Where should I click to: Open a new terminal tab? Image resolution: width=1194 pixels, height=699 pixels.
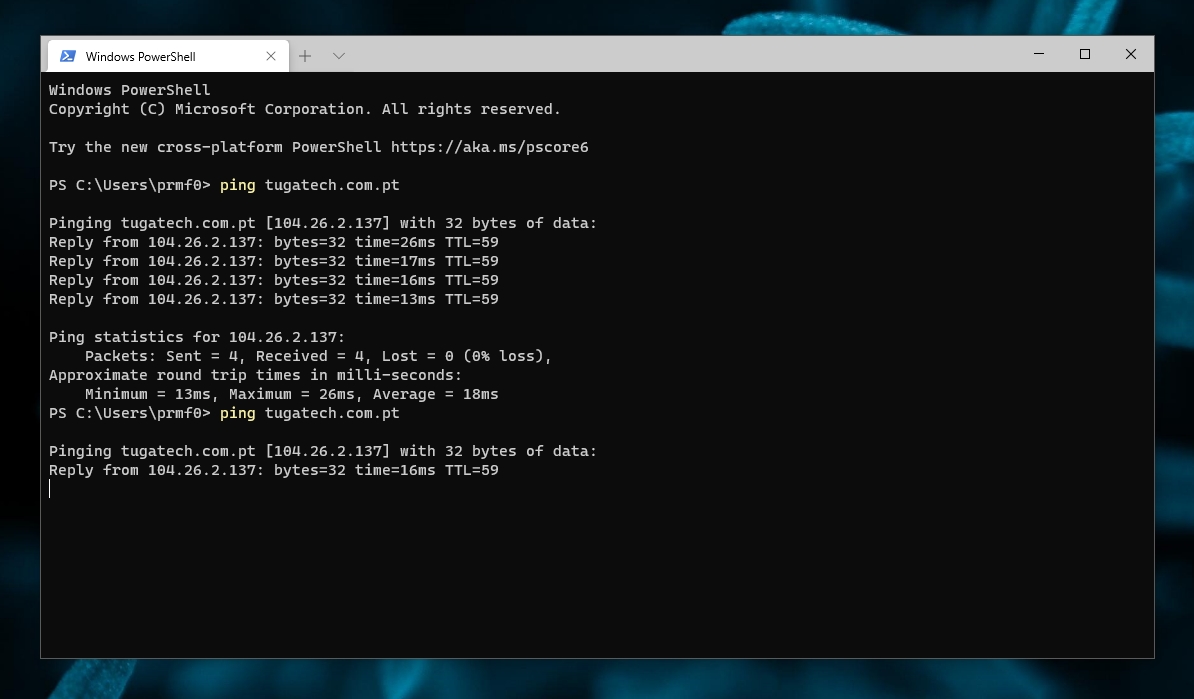(305, 56)
